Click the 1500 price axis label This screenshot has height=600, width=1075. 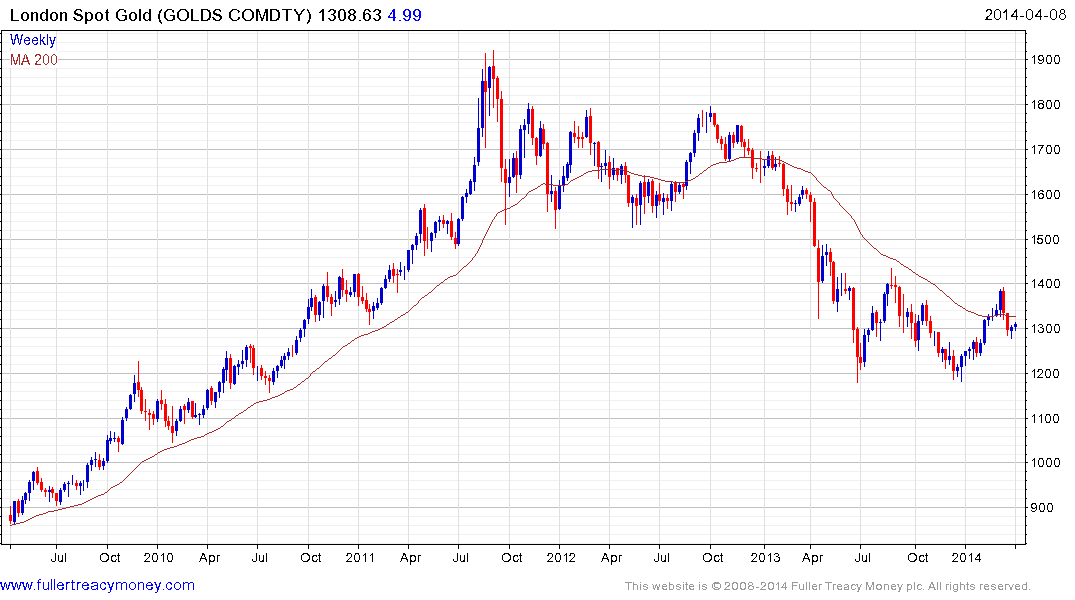1046,239
